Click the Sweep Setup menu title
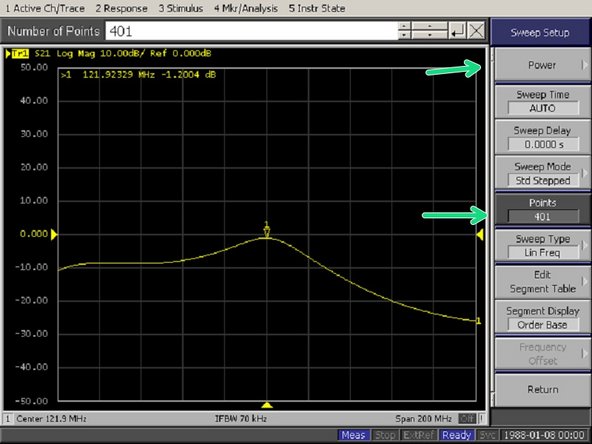The image size is (592, 444). (x=540, y=32)
